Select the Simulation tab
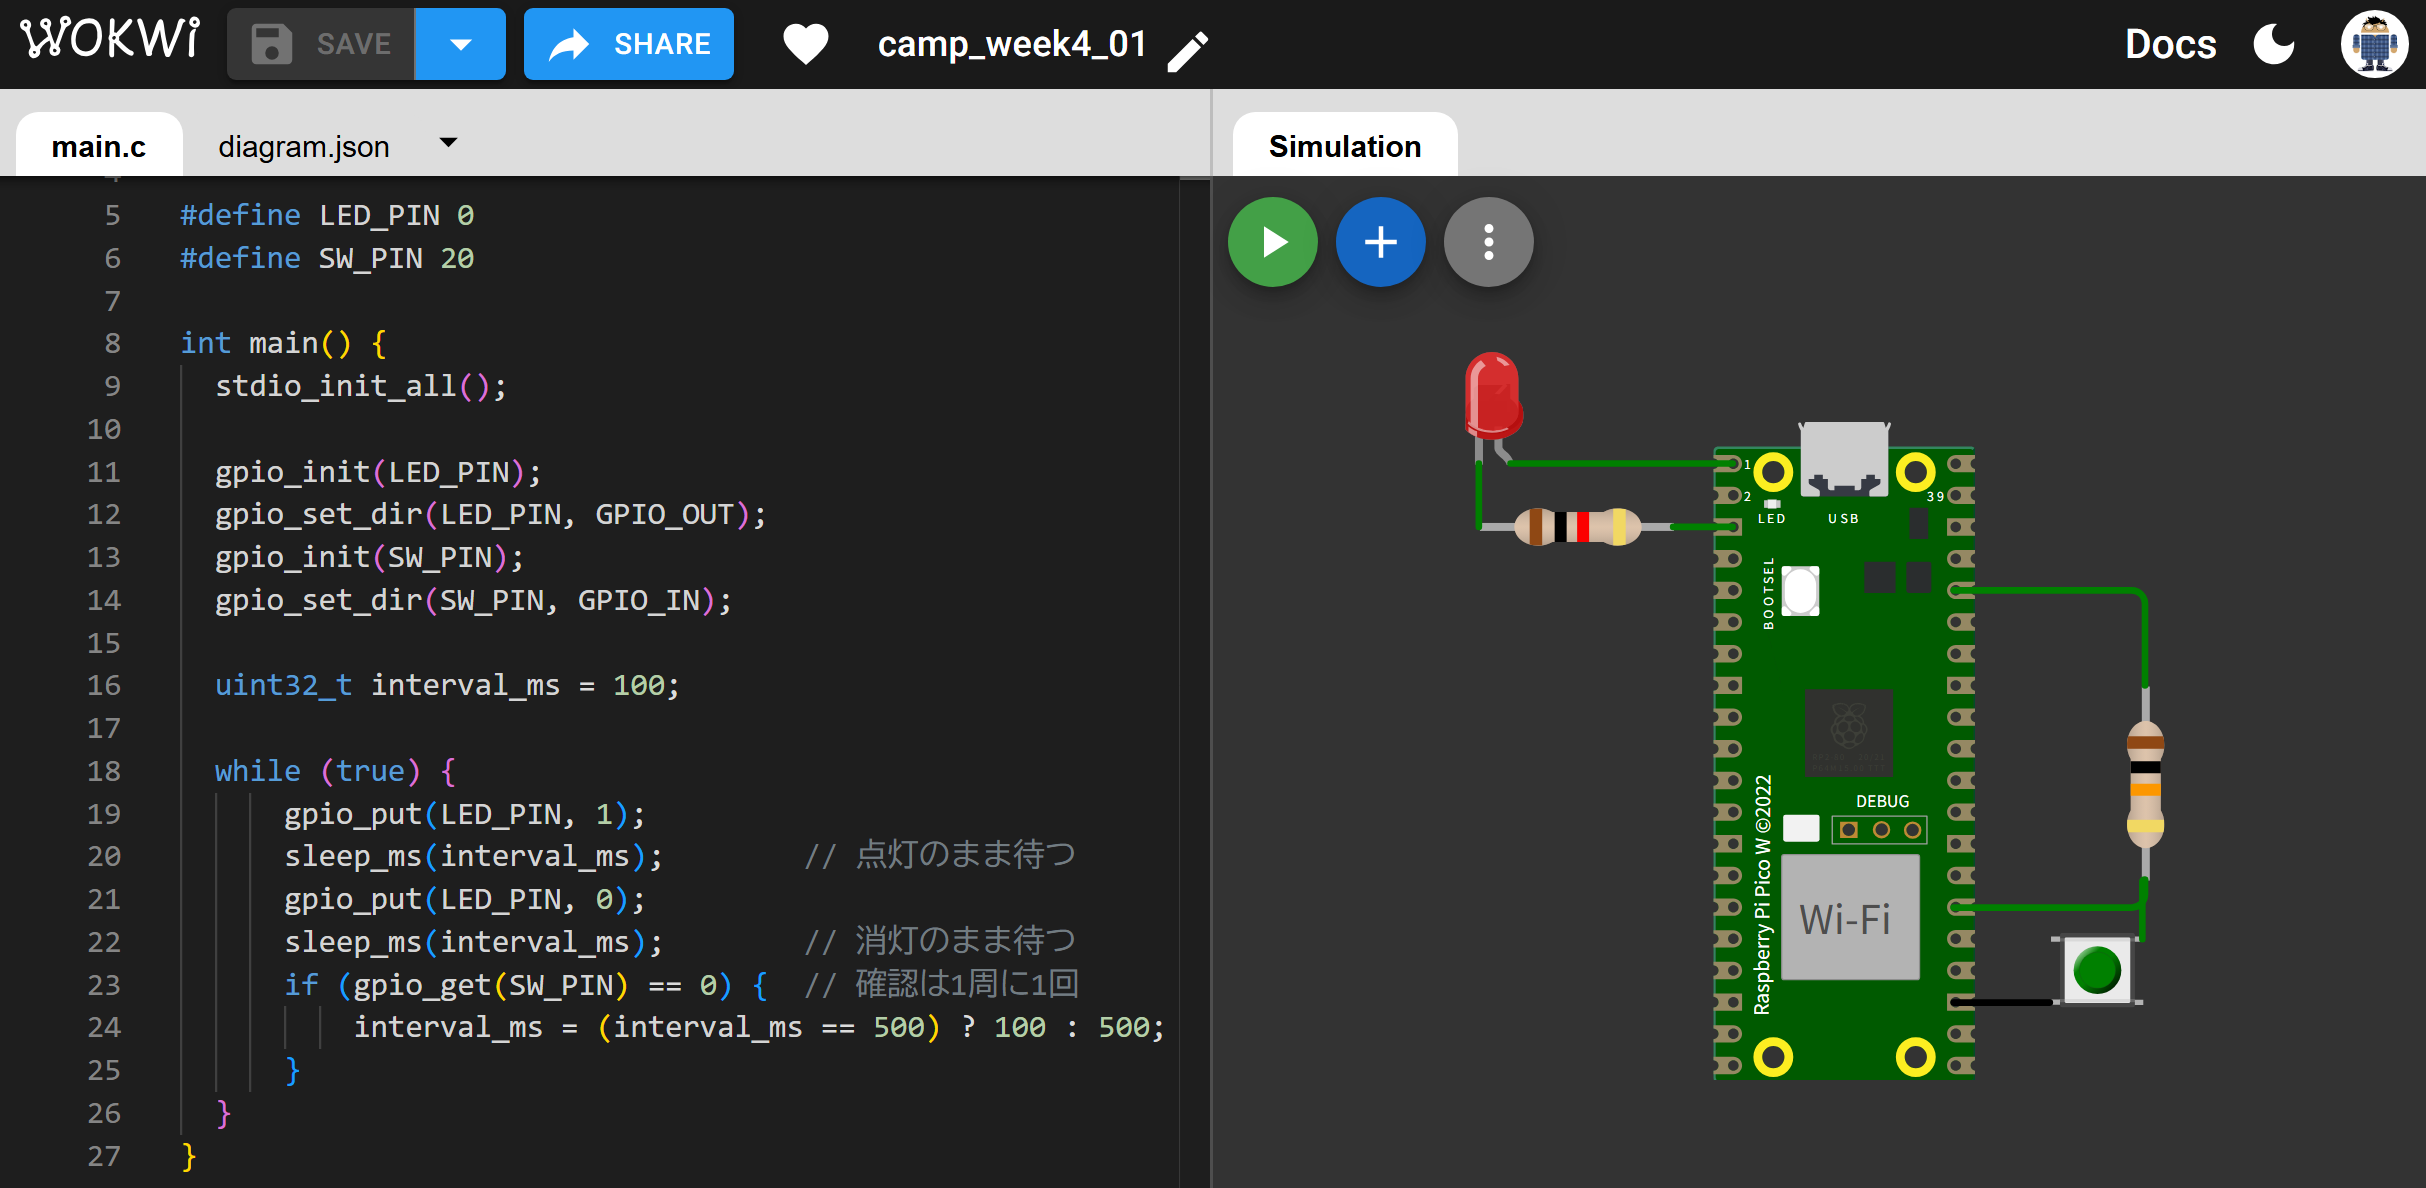2426x1188 pixels. click(x=1345, y=146)
